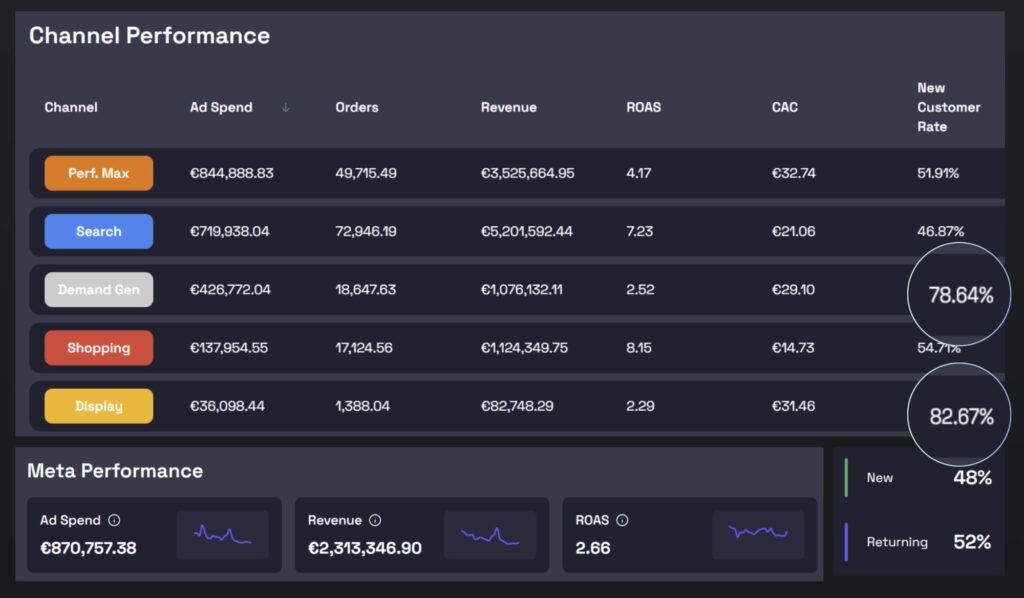Click Display revenue €82,748.29
This screenshot has width=1024, height=598.
(517, 405)
